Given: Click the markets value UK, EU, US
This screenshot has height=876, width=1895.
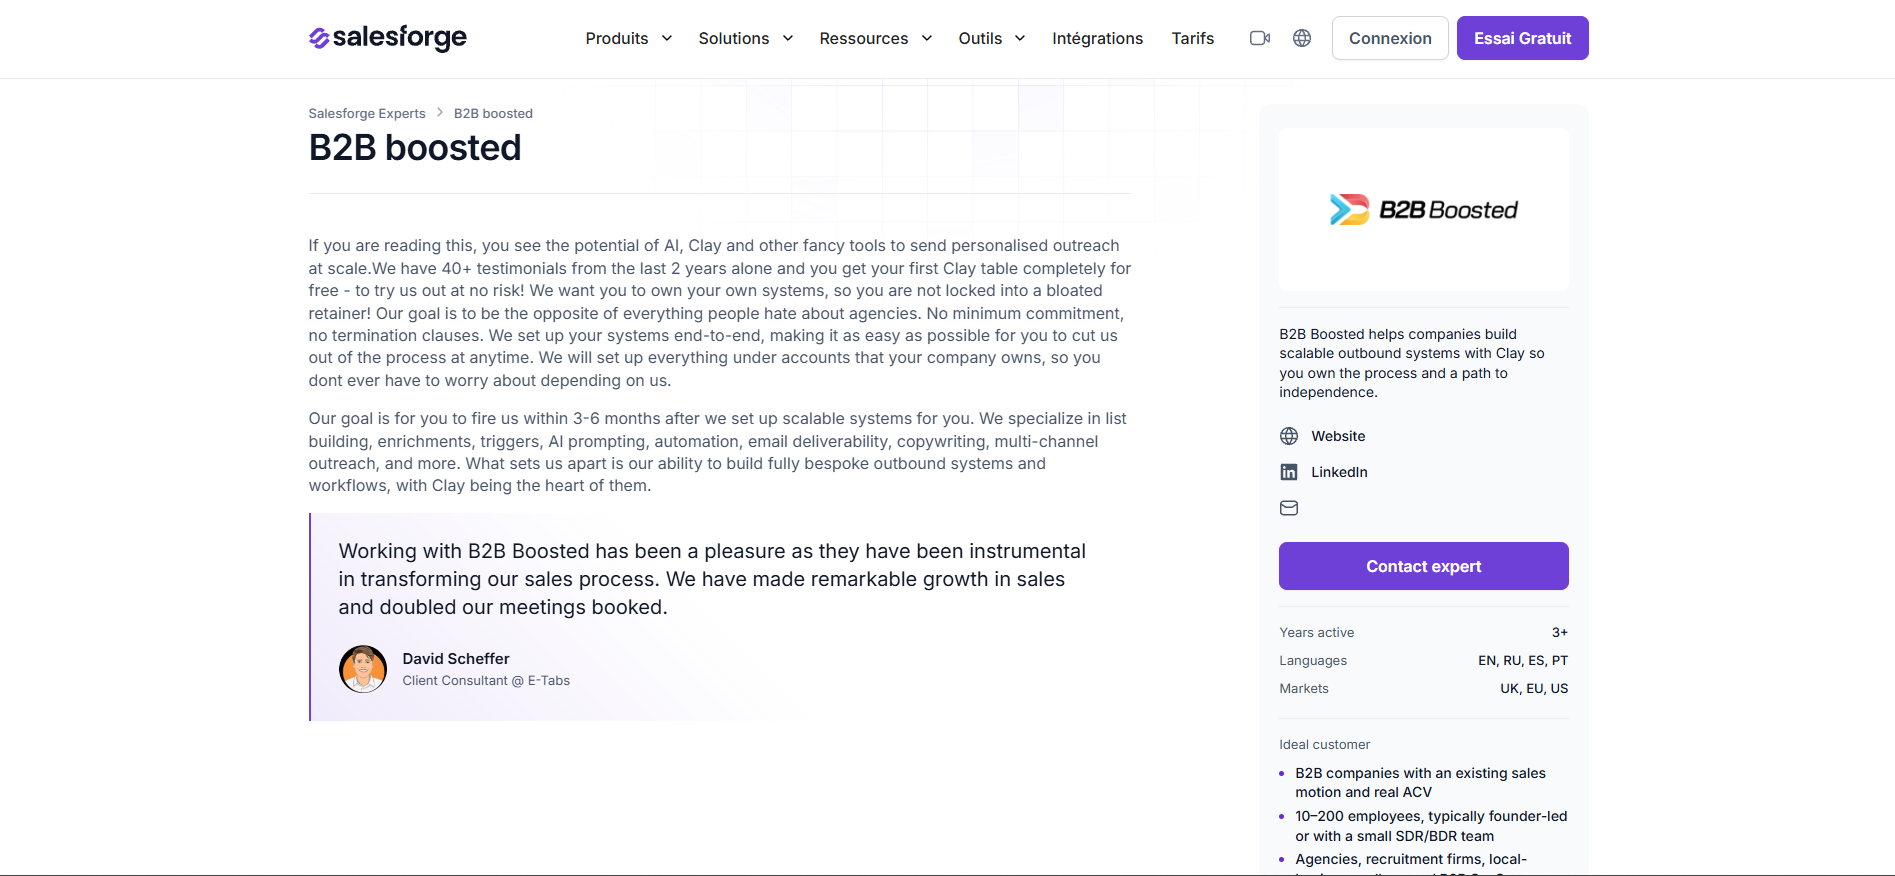Looking at the screenshot, I should click(1534, 688).
